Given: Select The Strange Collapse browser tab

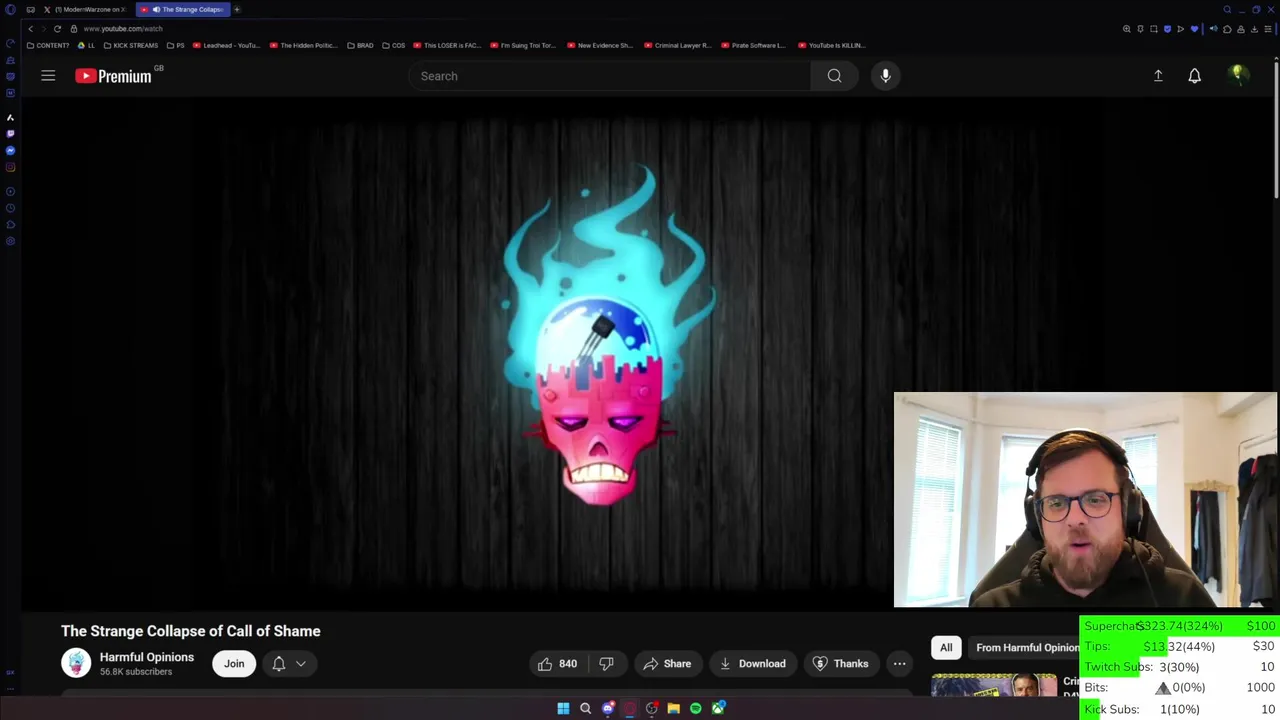Looking at the screenshot, I should 182,9.
